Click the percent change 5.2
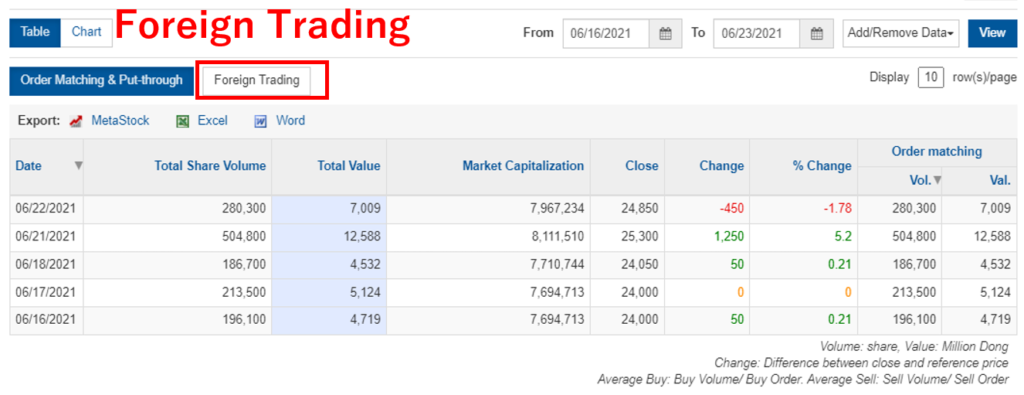 coord(844,237)
